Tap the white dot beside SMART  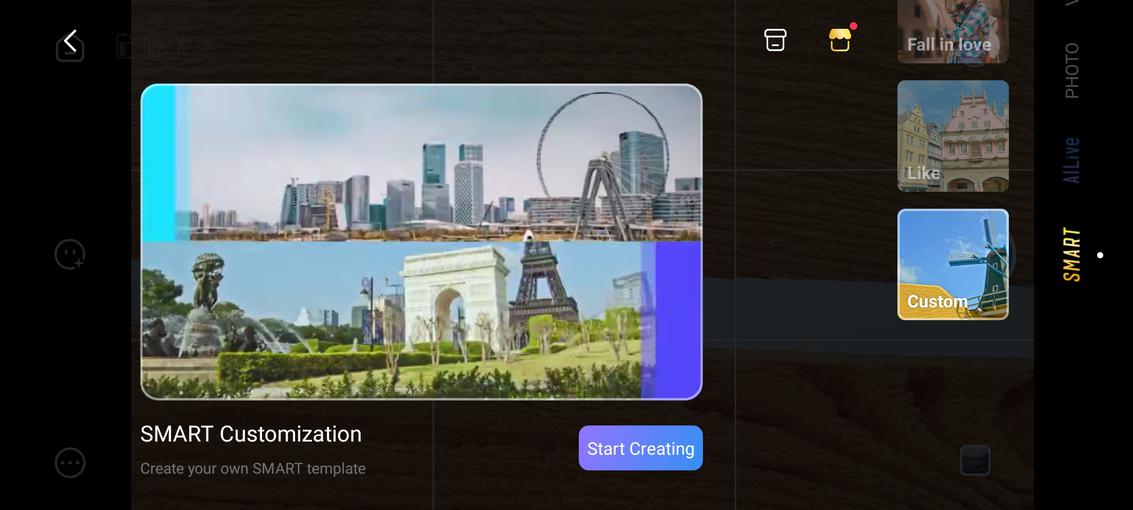pyautogui.click(x=1100, y=255)
